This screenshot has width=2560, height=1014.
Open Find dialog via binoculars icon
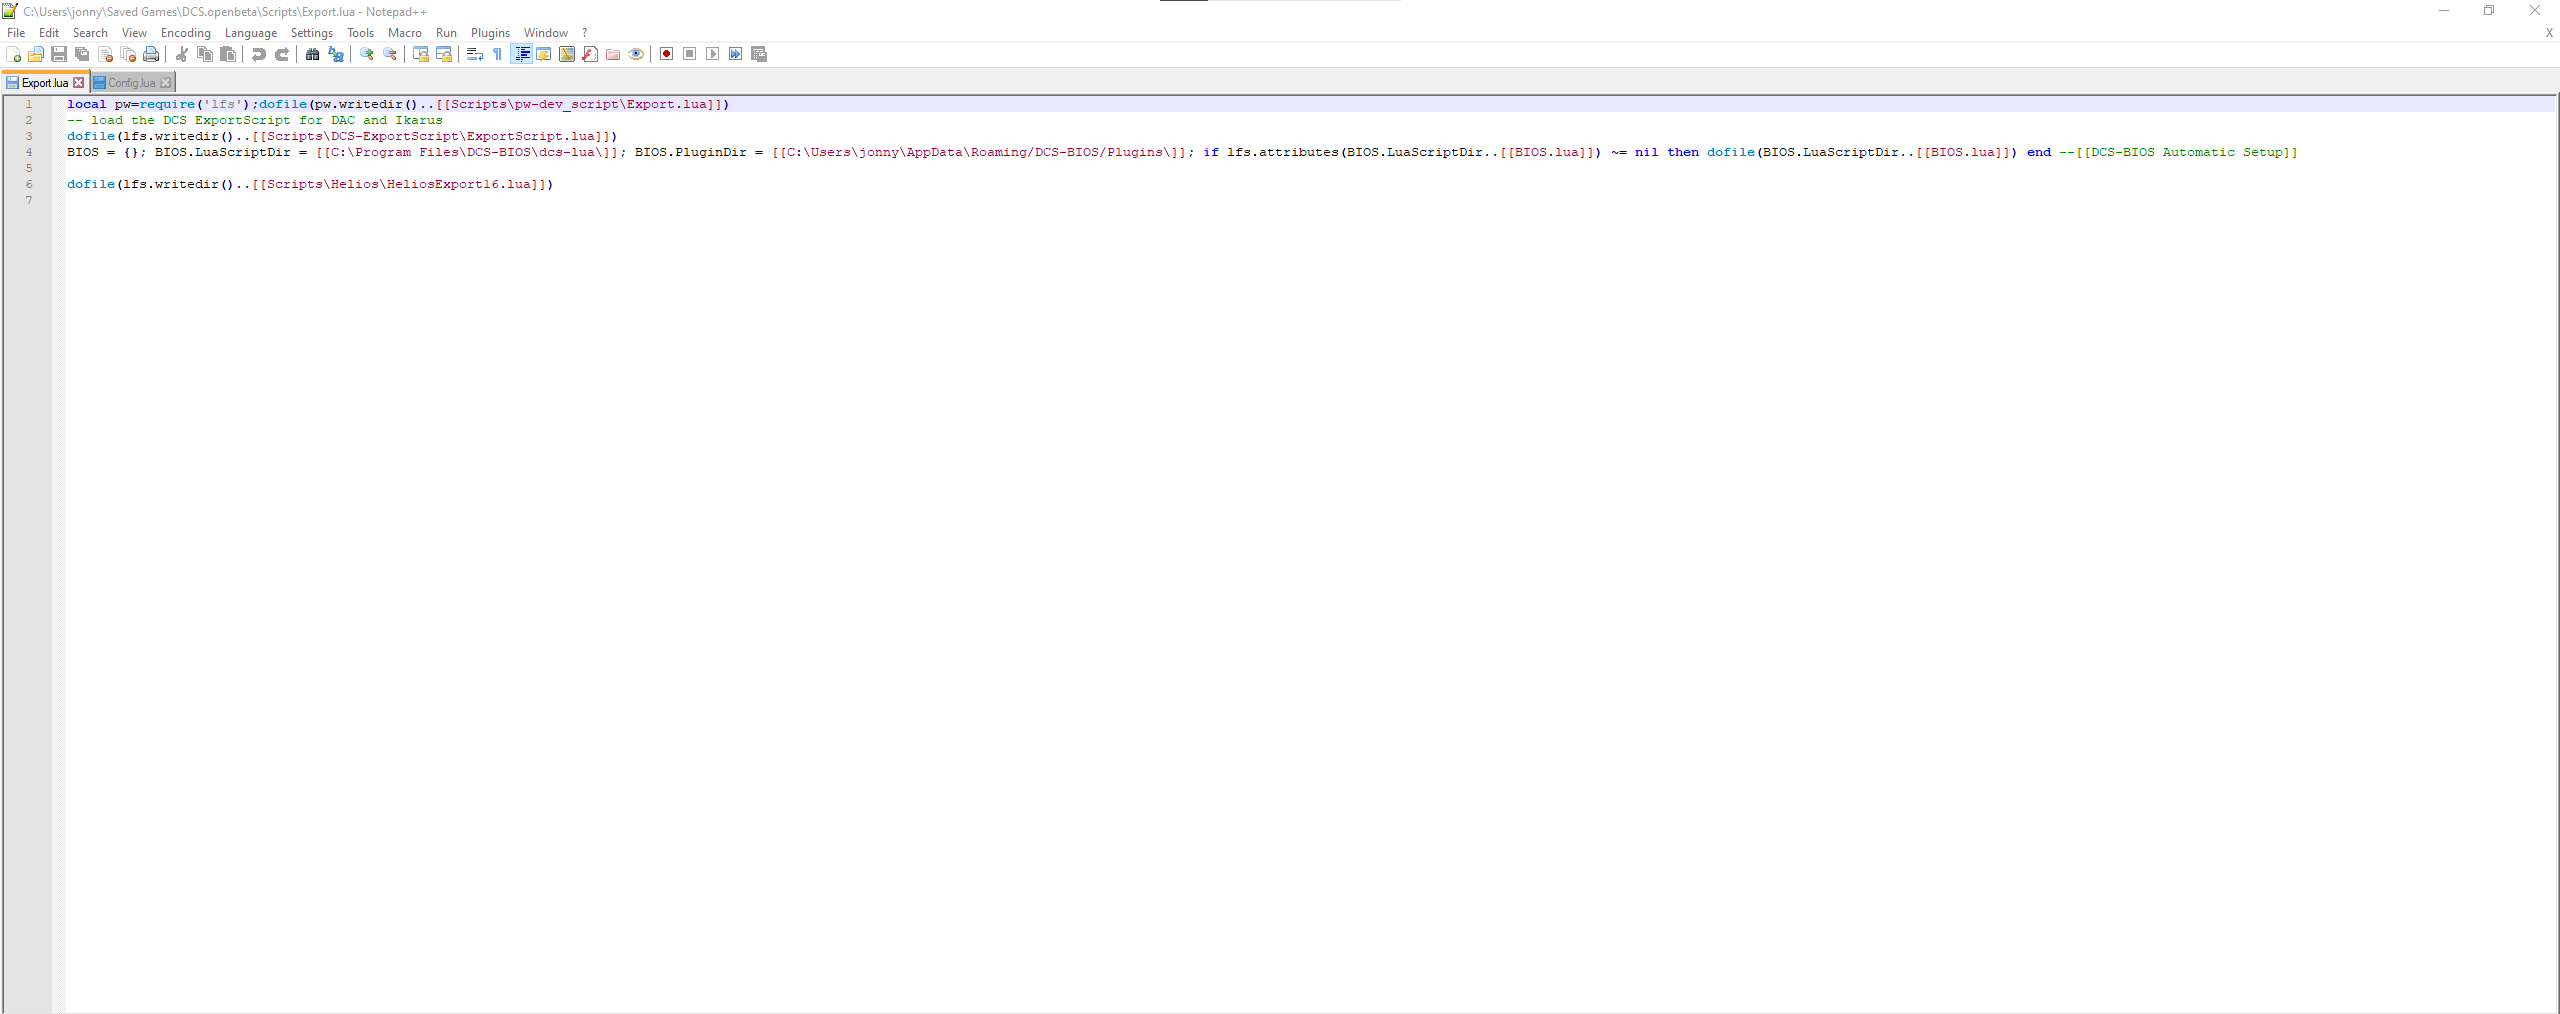click(313, 54)
